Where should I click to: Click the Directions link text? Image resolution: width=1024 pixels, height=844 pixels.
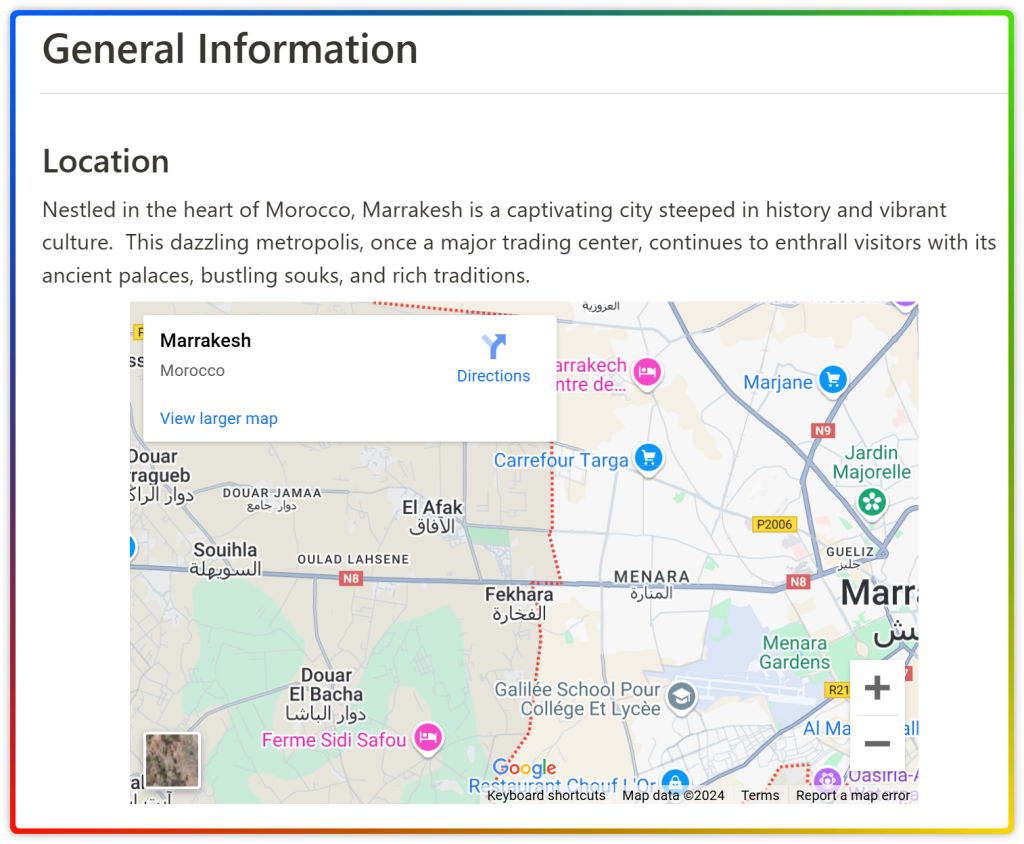pyautogui.click(x=493, y=376)
